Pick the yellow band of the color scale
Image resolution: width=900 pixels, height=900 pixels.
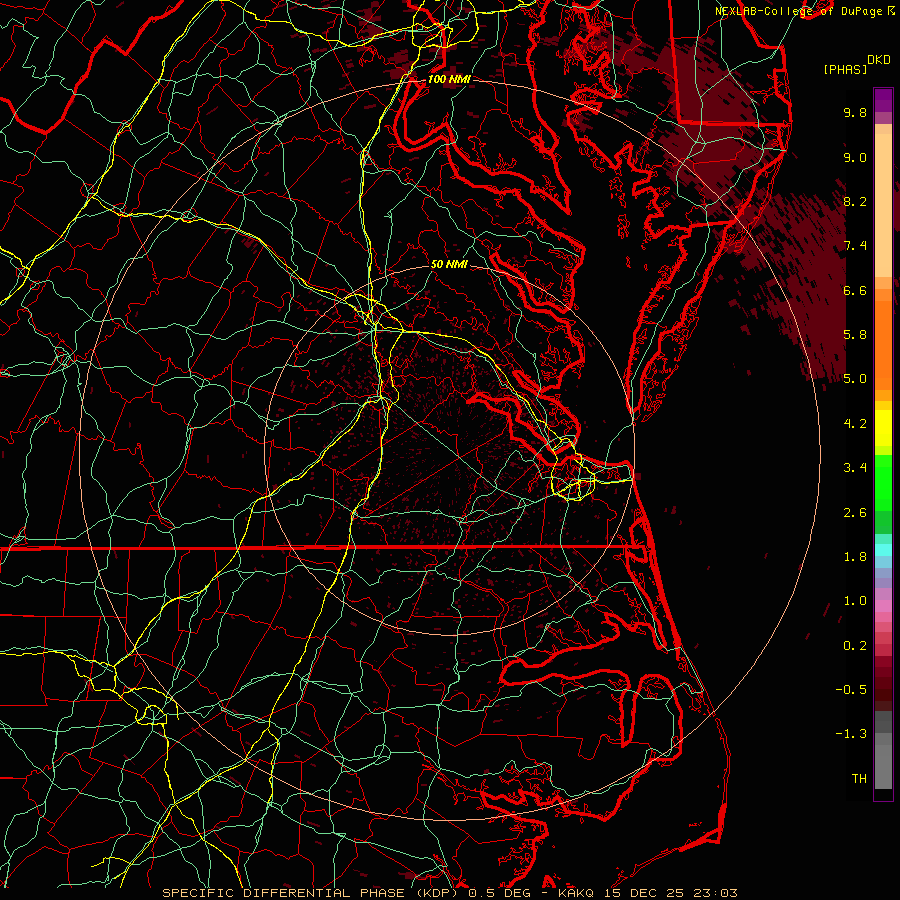[x=883, y=428]
